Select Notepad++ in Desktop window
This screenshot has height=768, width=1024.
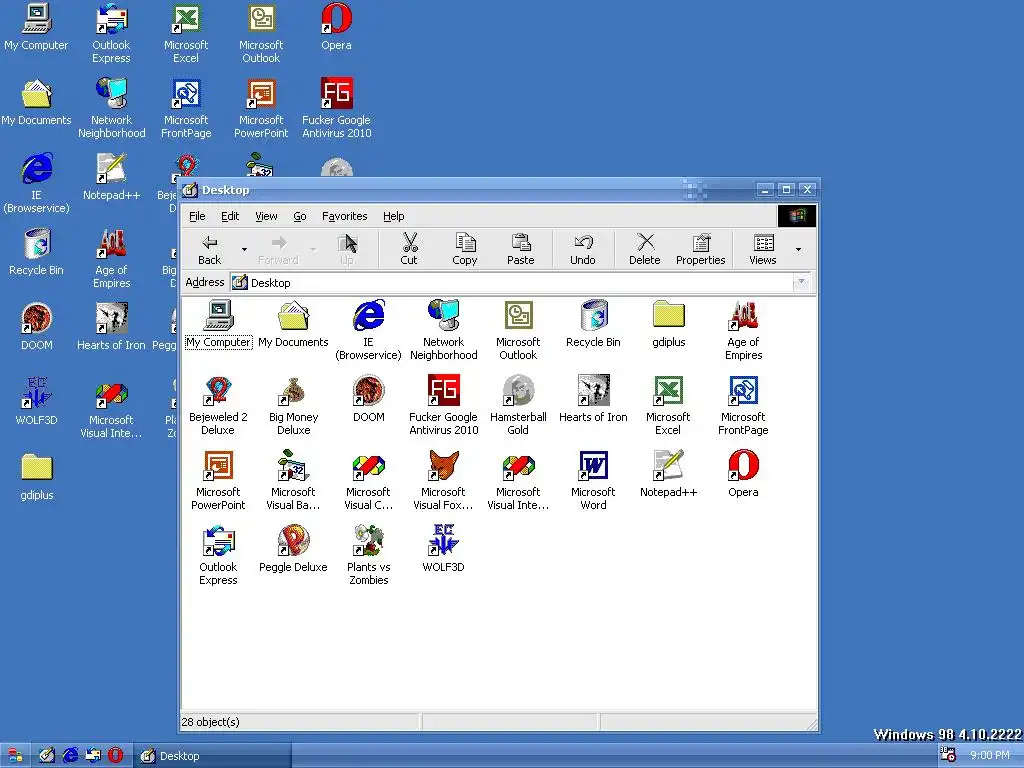(669, 474)
